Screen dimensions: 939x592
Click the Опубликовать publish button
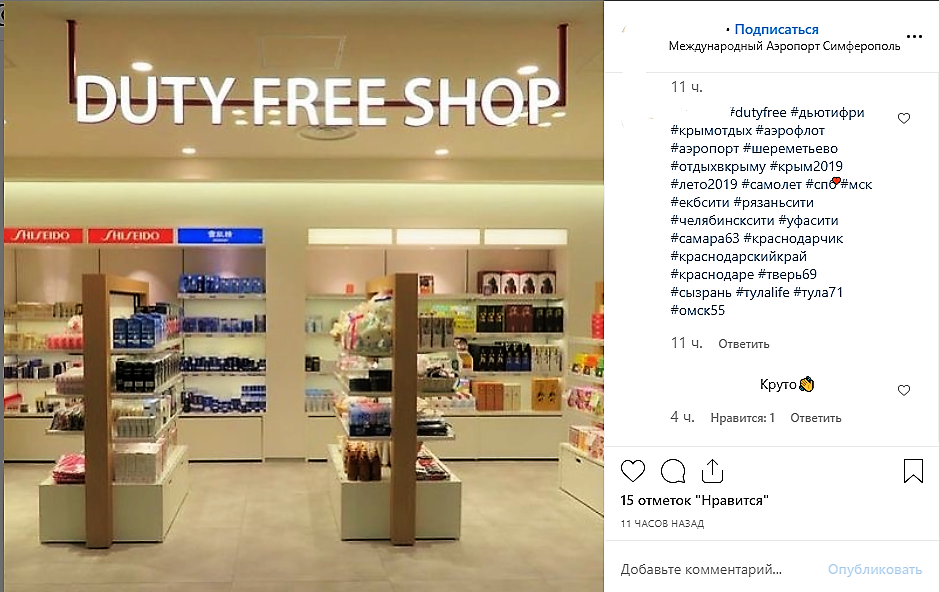coord(875,569)
